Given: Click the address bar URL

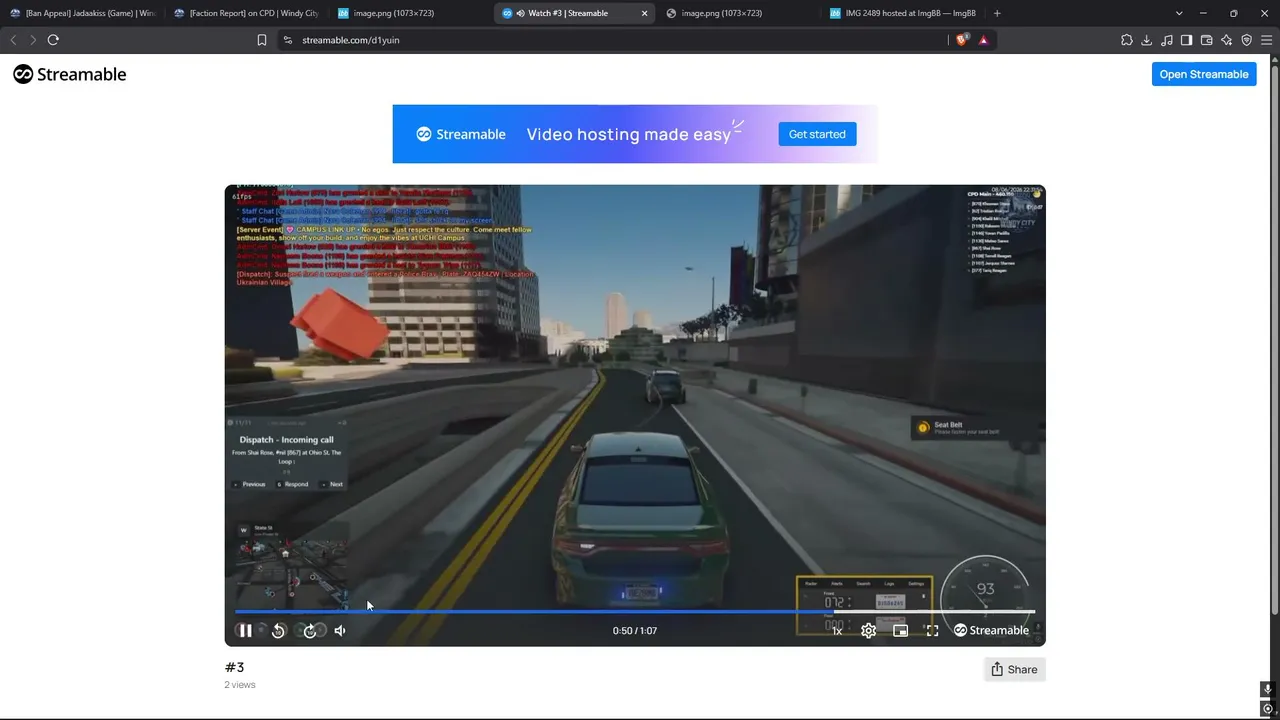Looking at the screenshot, I should 351,40.
